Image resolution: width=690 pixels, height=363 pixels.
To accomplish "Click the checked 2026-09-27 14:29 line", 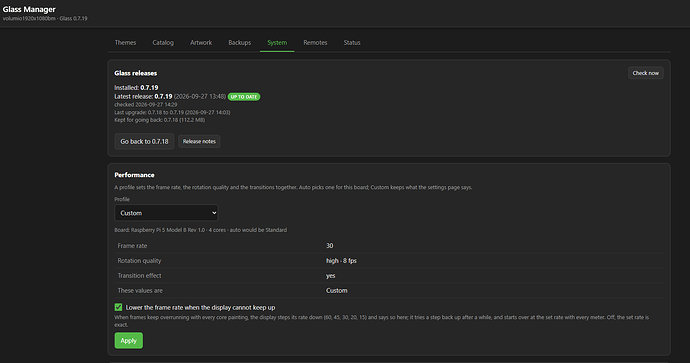I will coord(146,105).
